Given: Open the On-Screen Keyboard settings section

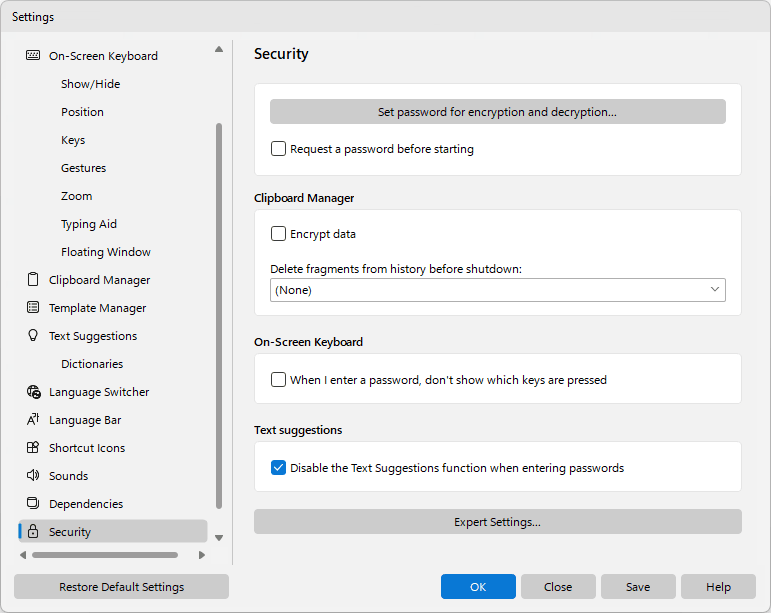Looking at the screenshot, I should [103, 56].
